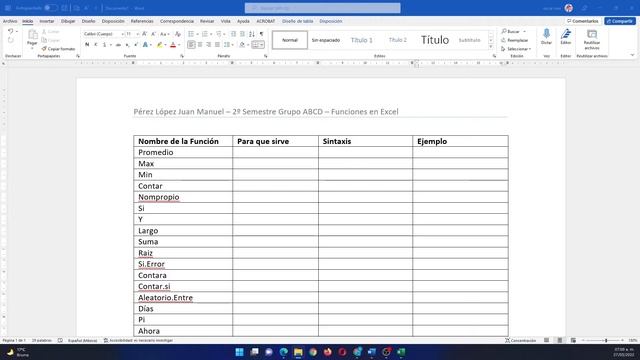Decrease paragraph indent icon
The height and width of the screenshot is (360, 640).
[233, 34]
